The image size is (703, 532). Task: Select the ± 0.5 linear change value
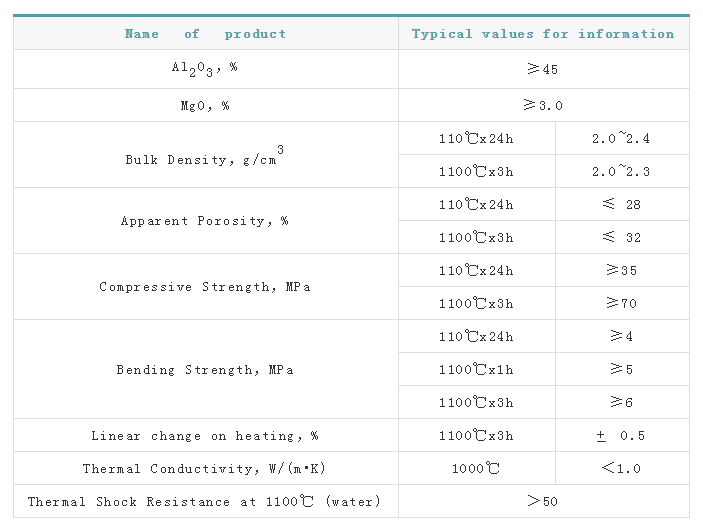[x=621, y=436]
